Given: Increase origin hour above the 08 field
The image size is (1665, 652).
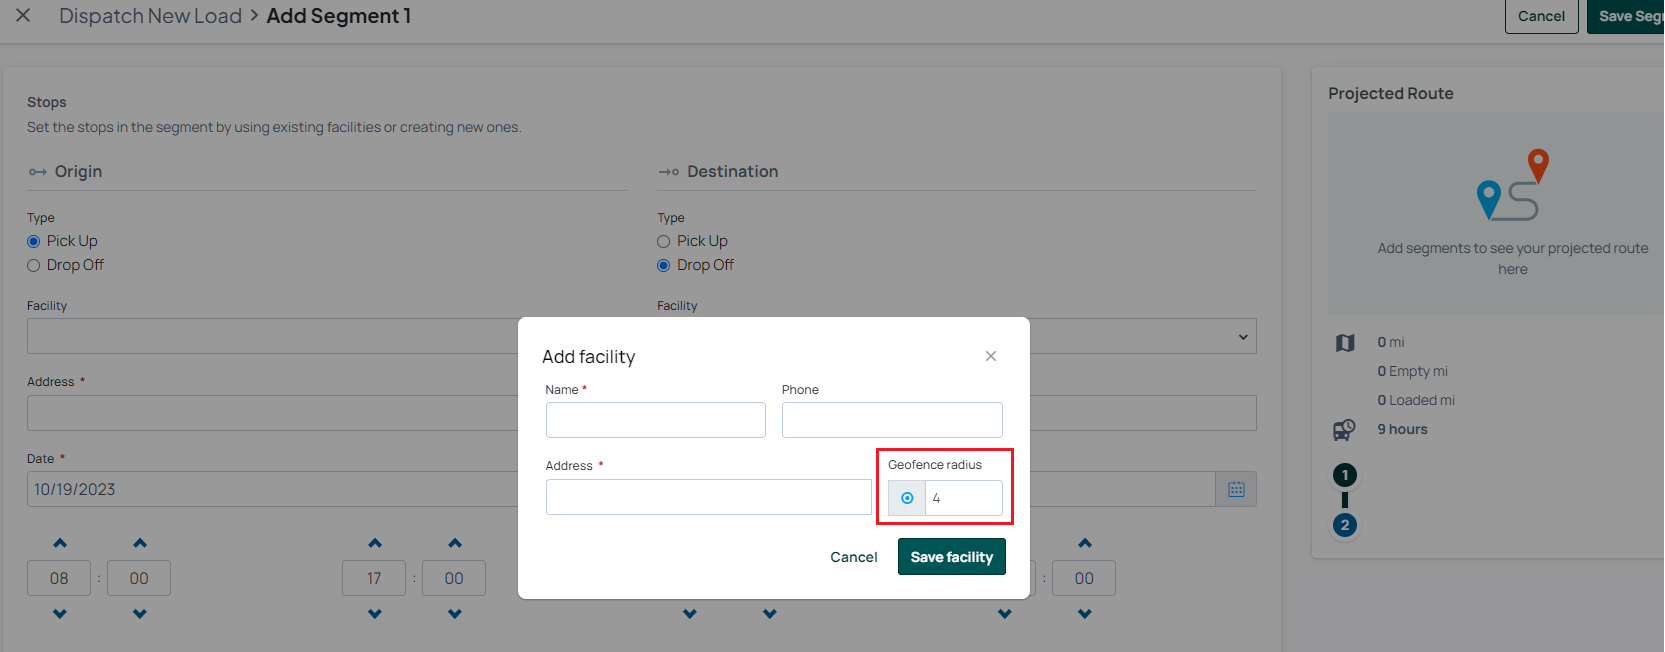Looking at the screenshot, I should [60, 543].
